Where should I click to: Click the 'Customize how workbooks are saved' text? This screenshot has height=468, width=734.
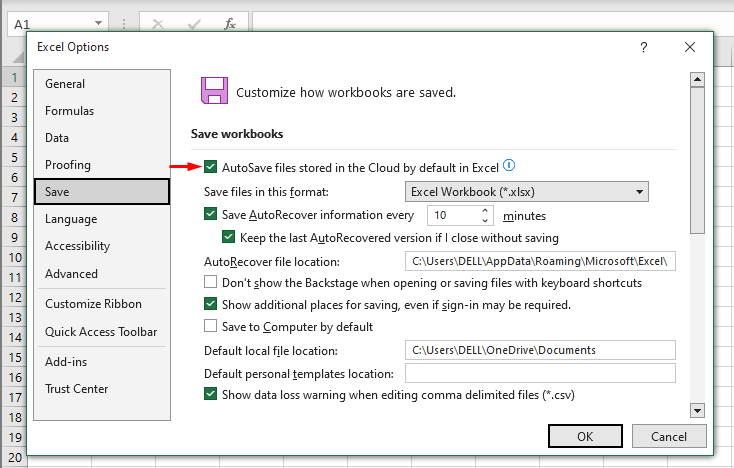pos(346,92)
